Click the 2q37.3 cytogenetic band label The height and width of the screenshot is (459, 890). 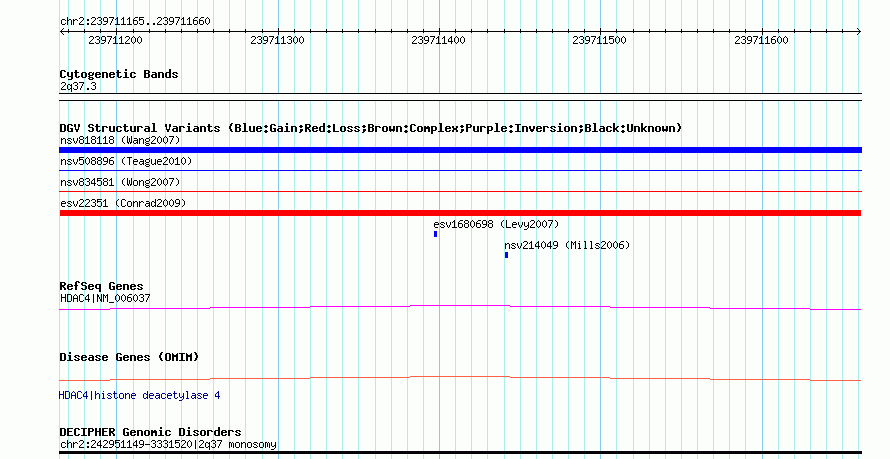(x=78, y=86)
